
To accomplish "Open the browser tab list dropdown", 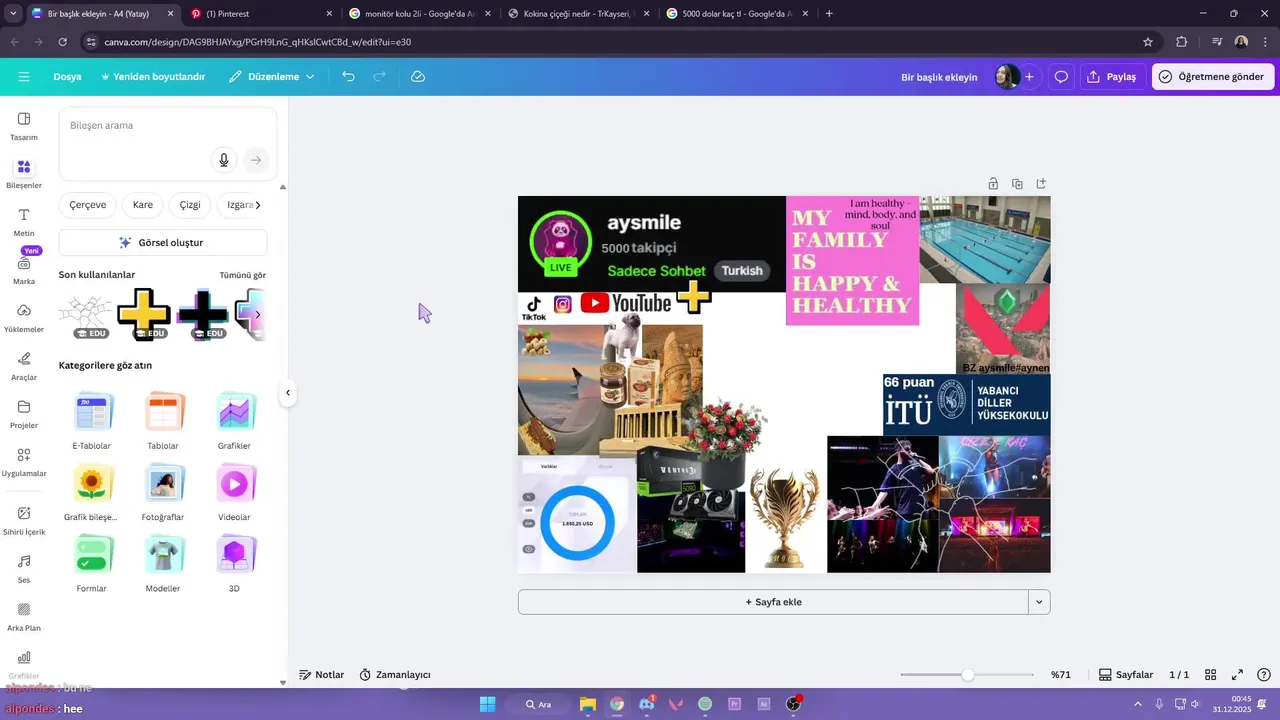I will [x=13, y=14].
